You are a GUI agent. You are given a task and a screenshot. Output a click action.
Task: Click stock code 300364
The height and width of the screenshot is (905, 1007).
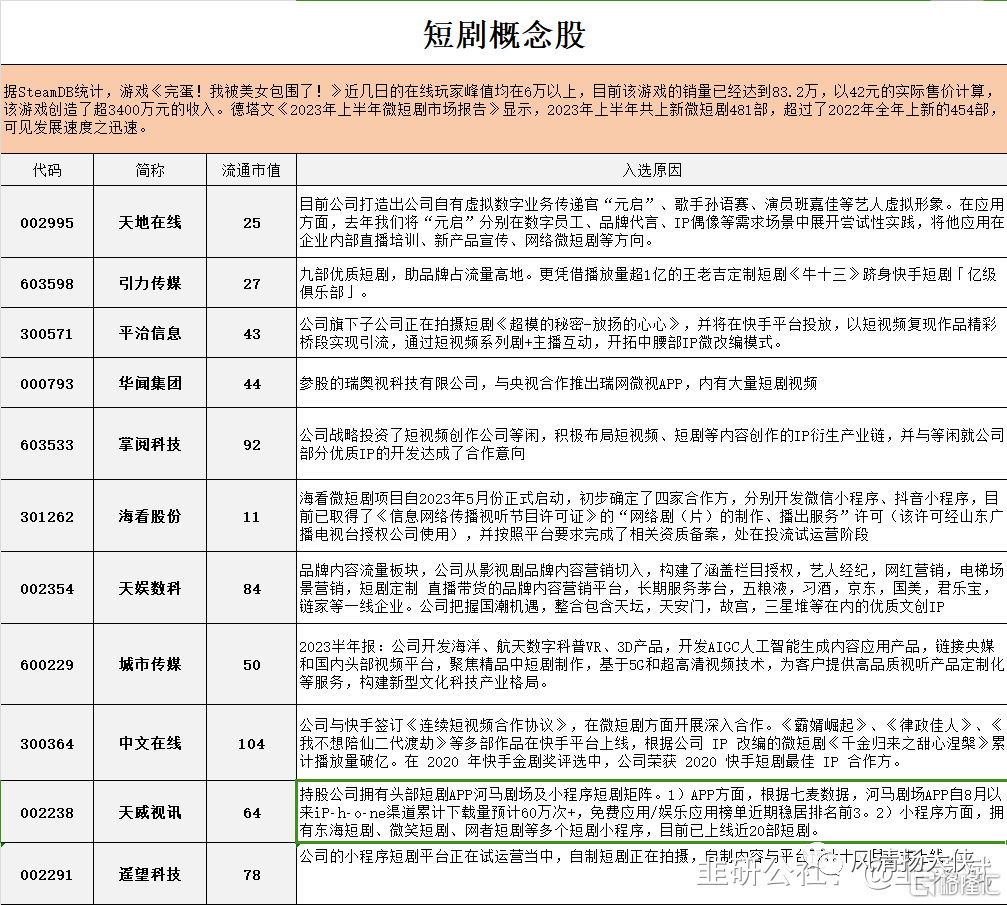pyautogui.click(x=47, y=744)
